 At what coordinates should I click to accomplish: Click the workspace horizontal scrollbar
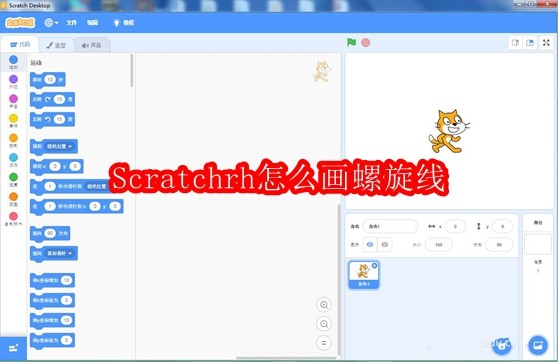[286, 358]
